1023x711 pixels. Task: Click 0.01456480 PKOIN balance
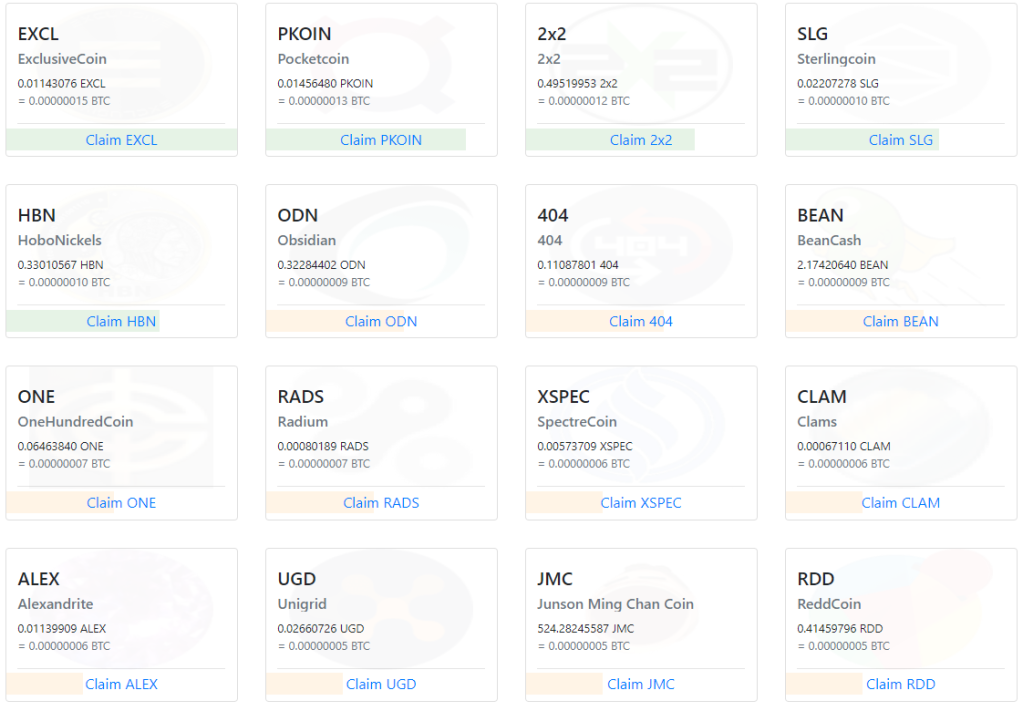tap(326, 83)
